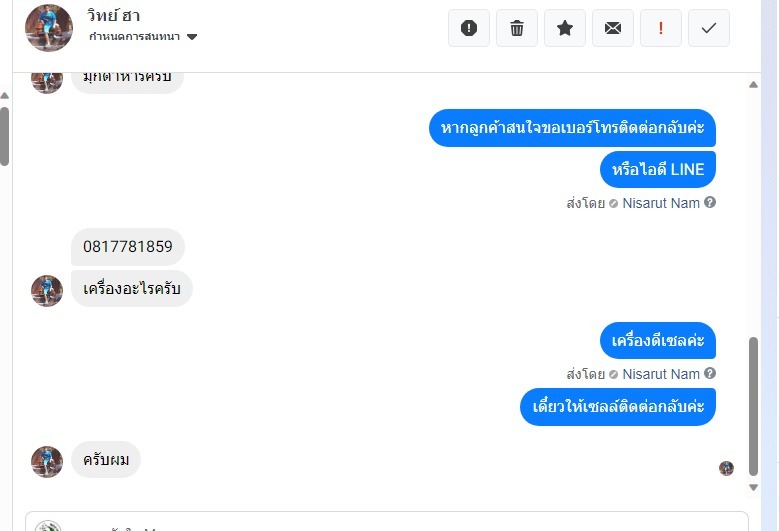Open help icon beside first Nisarut Nam
Image resolution: width=779 pixels, height=531 pixels.
(710, 202)
